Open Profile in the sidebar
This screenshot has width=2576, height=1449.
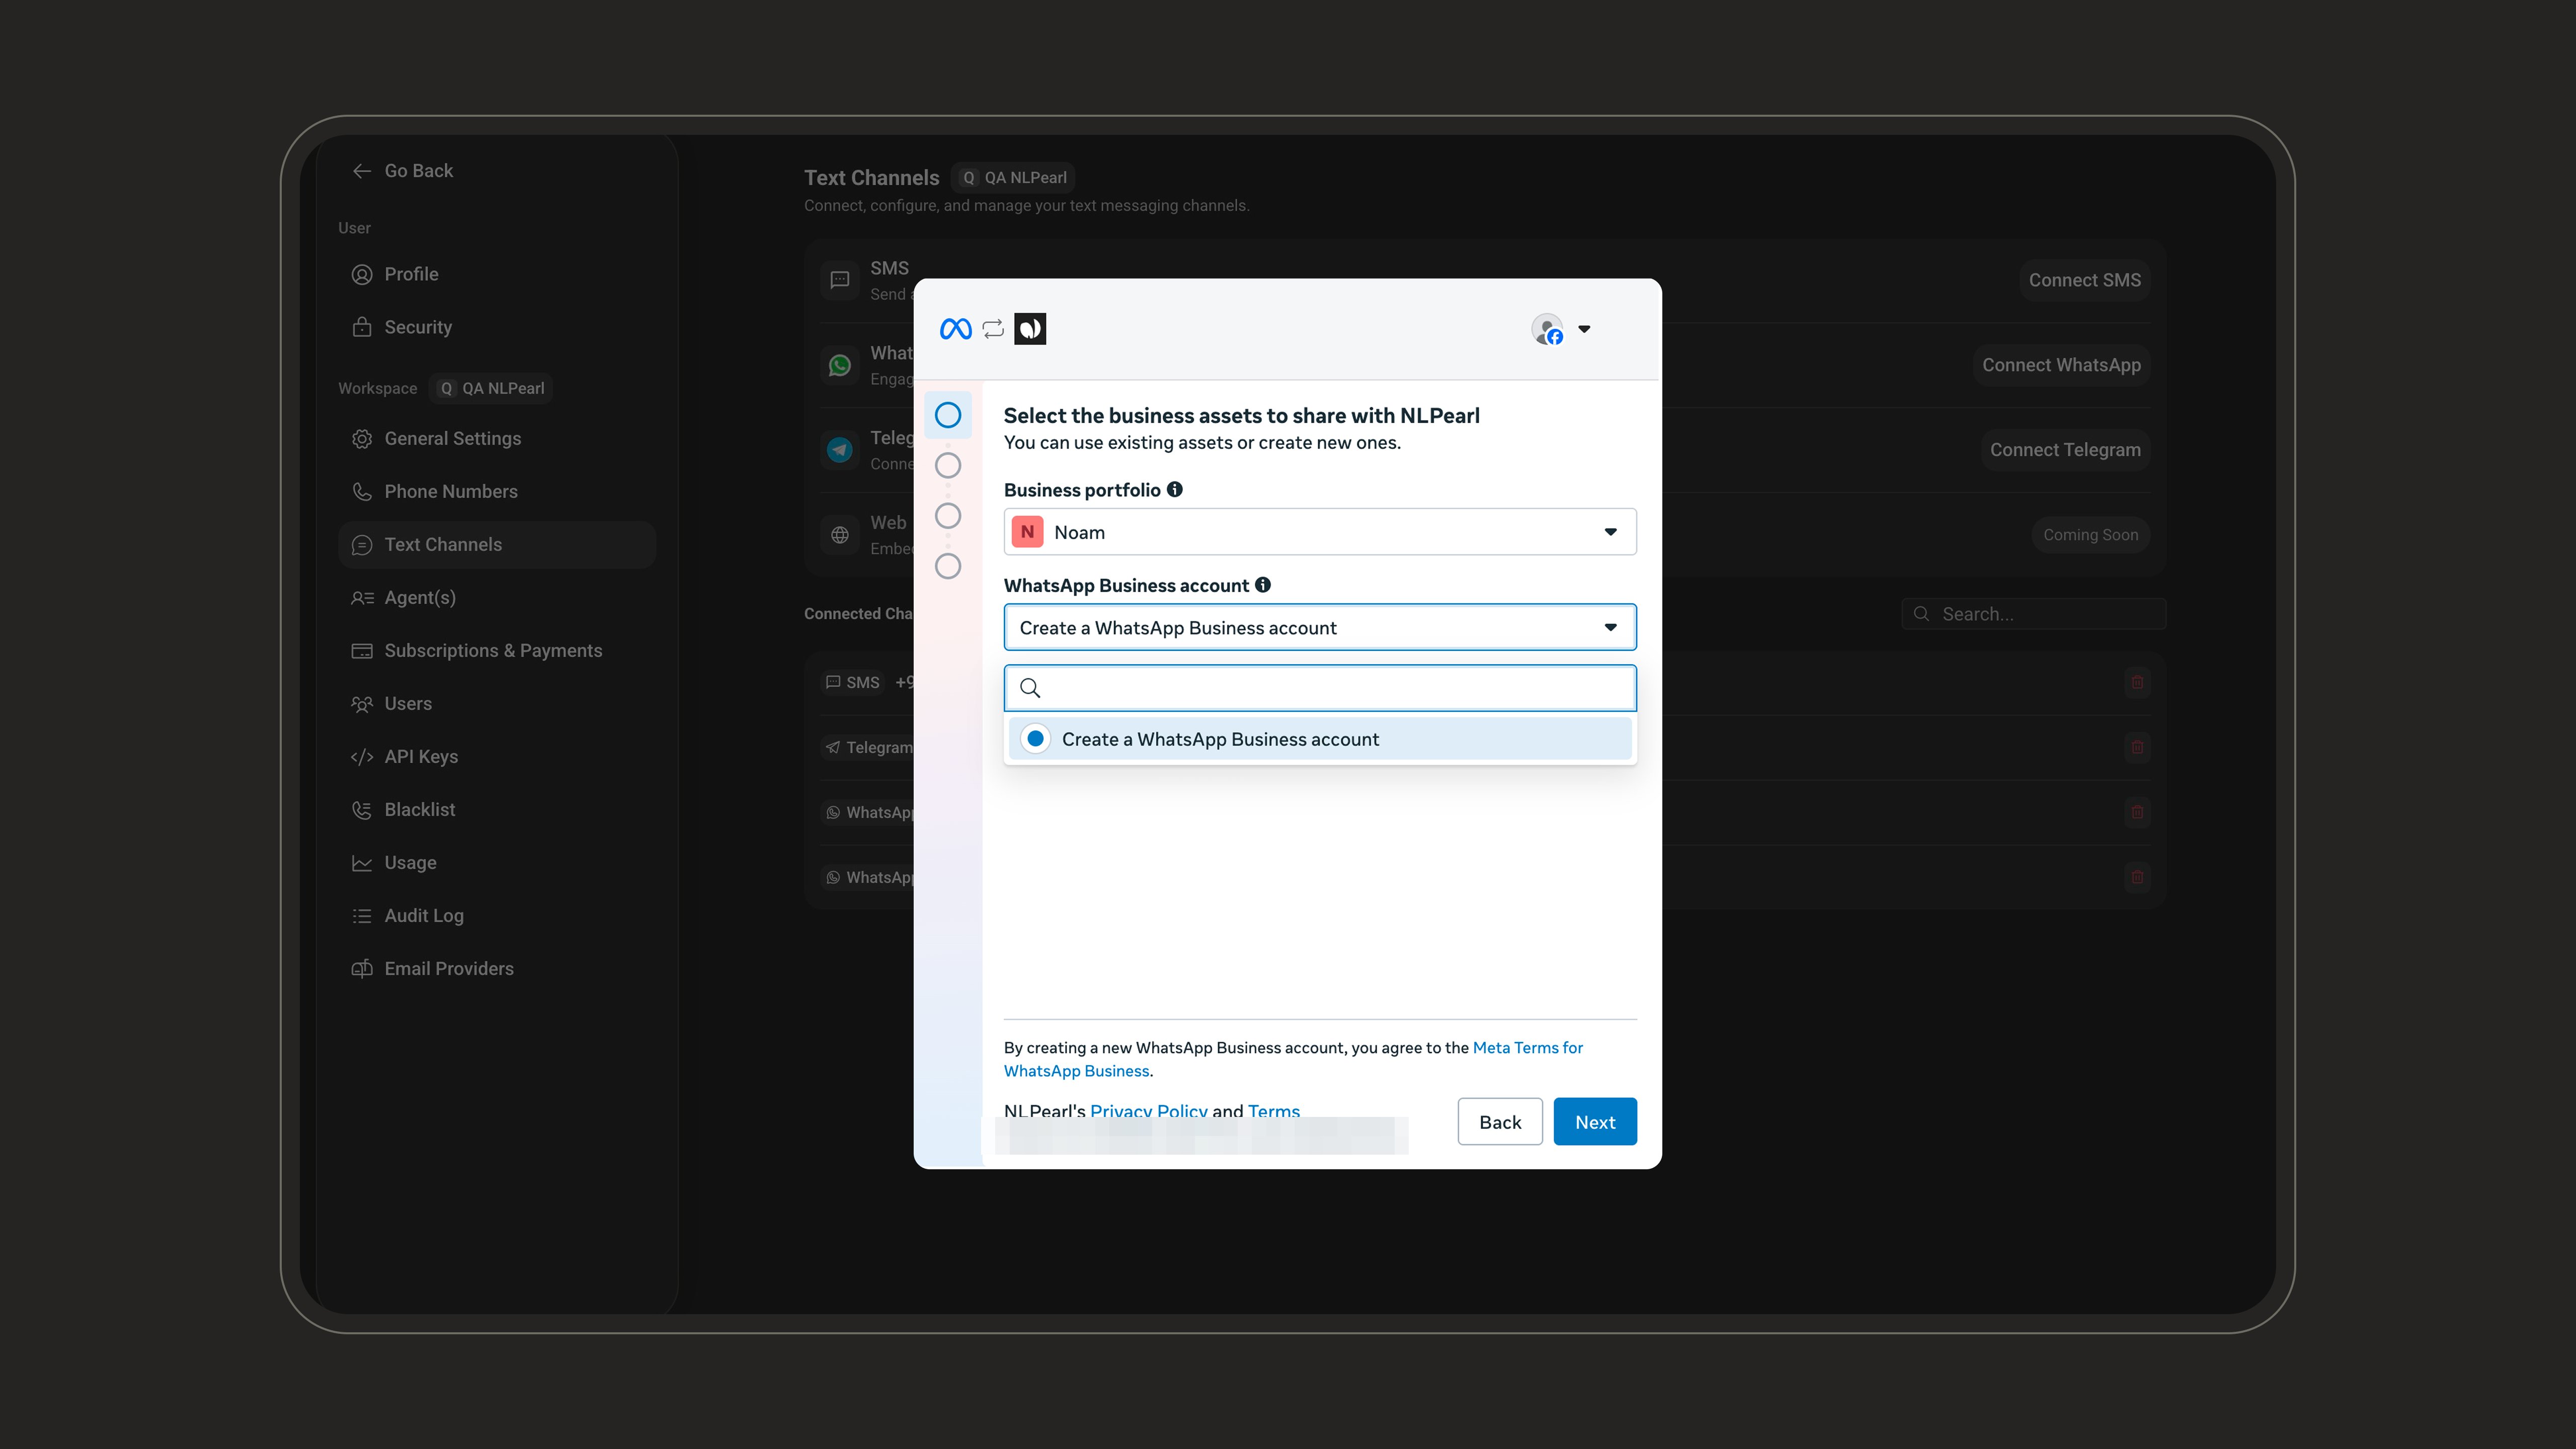pyautogui.click(x=497, y=274)
